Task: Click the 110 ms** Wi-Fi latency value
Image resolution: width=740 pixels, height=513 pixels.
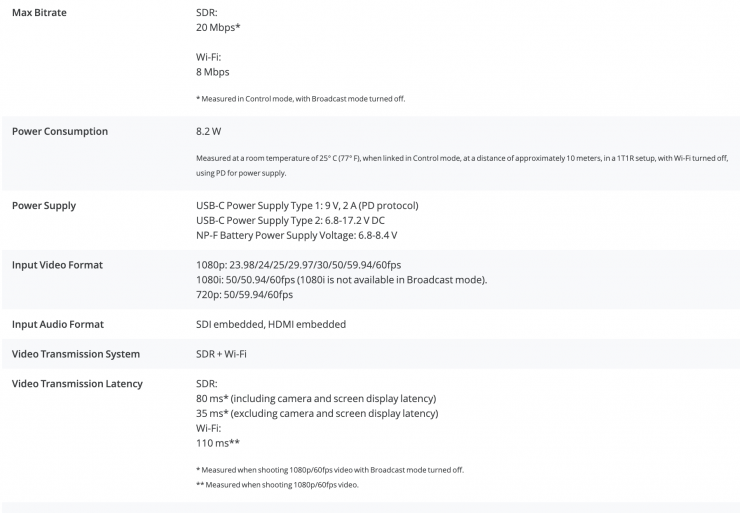Action: point(217,442)
